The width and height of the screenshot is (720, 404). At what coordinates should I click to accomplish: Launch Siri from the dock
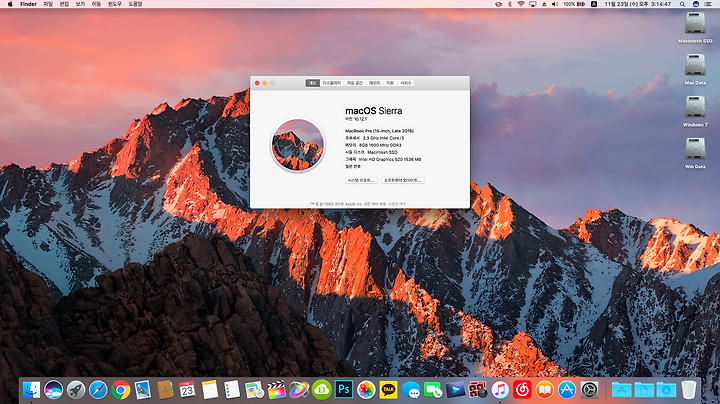pos(54,390)
